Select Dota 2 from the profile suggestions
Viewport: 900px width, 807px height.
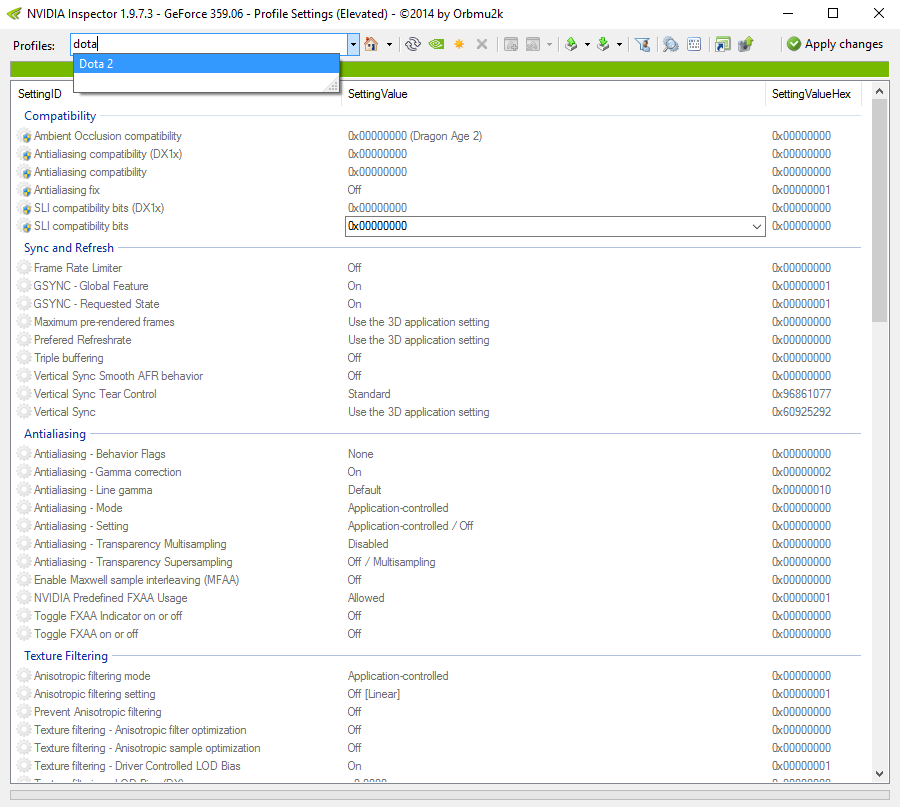pyautogui.click(x=206, y=64)
